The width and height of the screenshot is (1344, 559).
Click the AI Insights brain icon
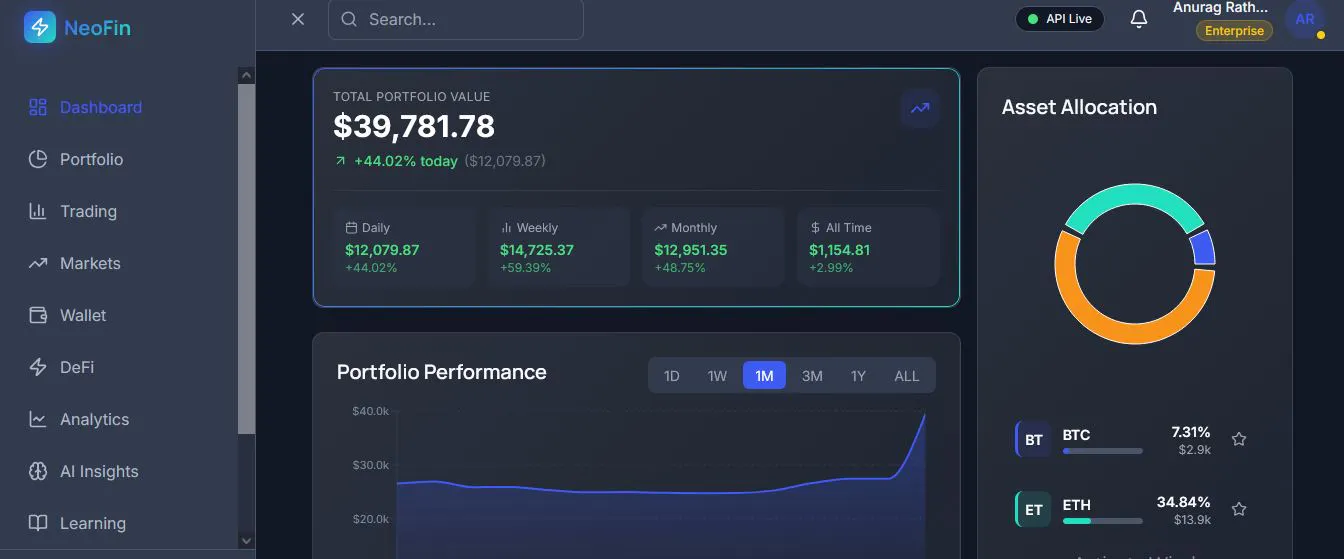click(x=38, y=471)
